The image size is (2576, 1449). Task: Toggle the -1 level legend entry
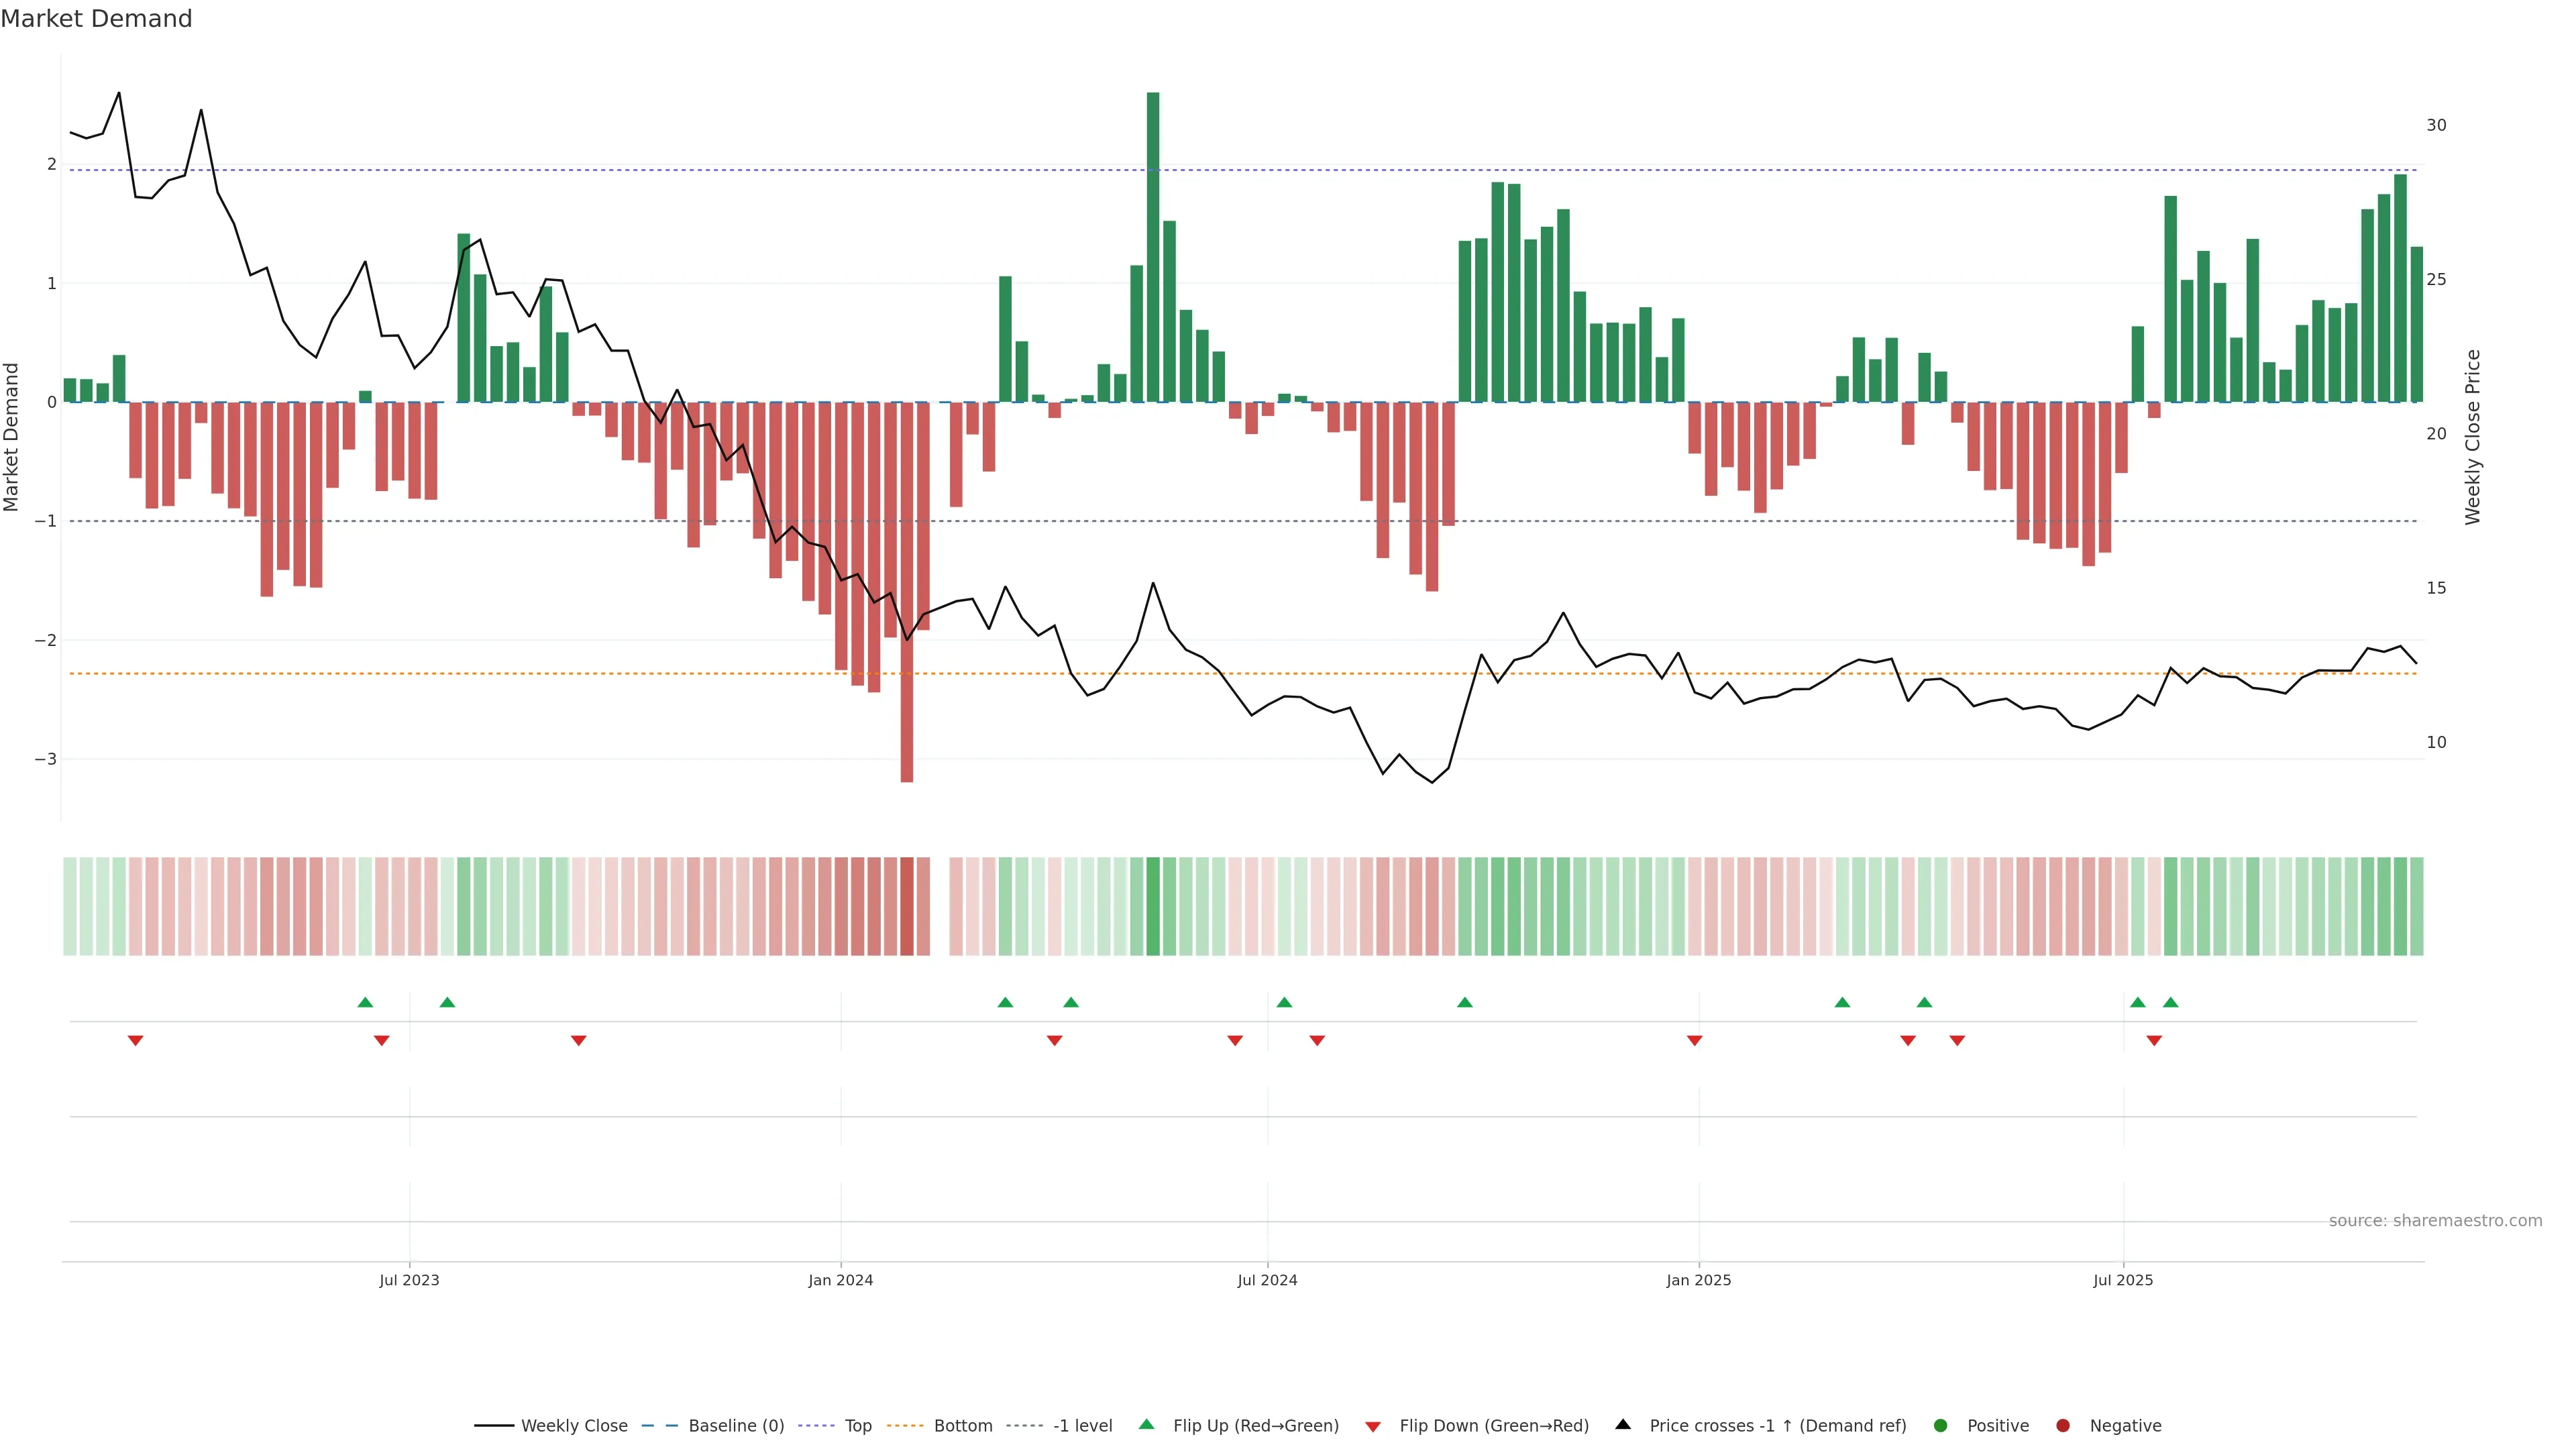(x=1082, y=1425)
